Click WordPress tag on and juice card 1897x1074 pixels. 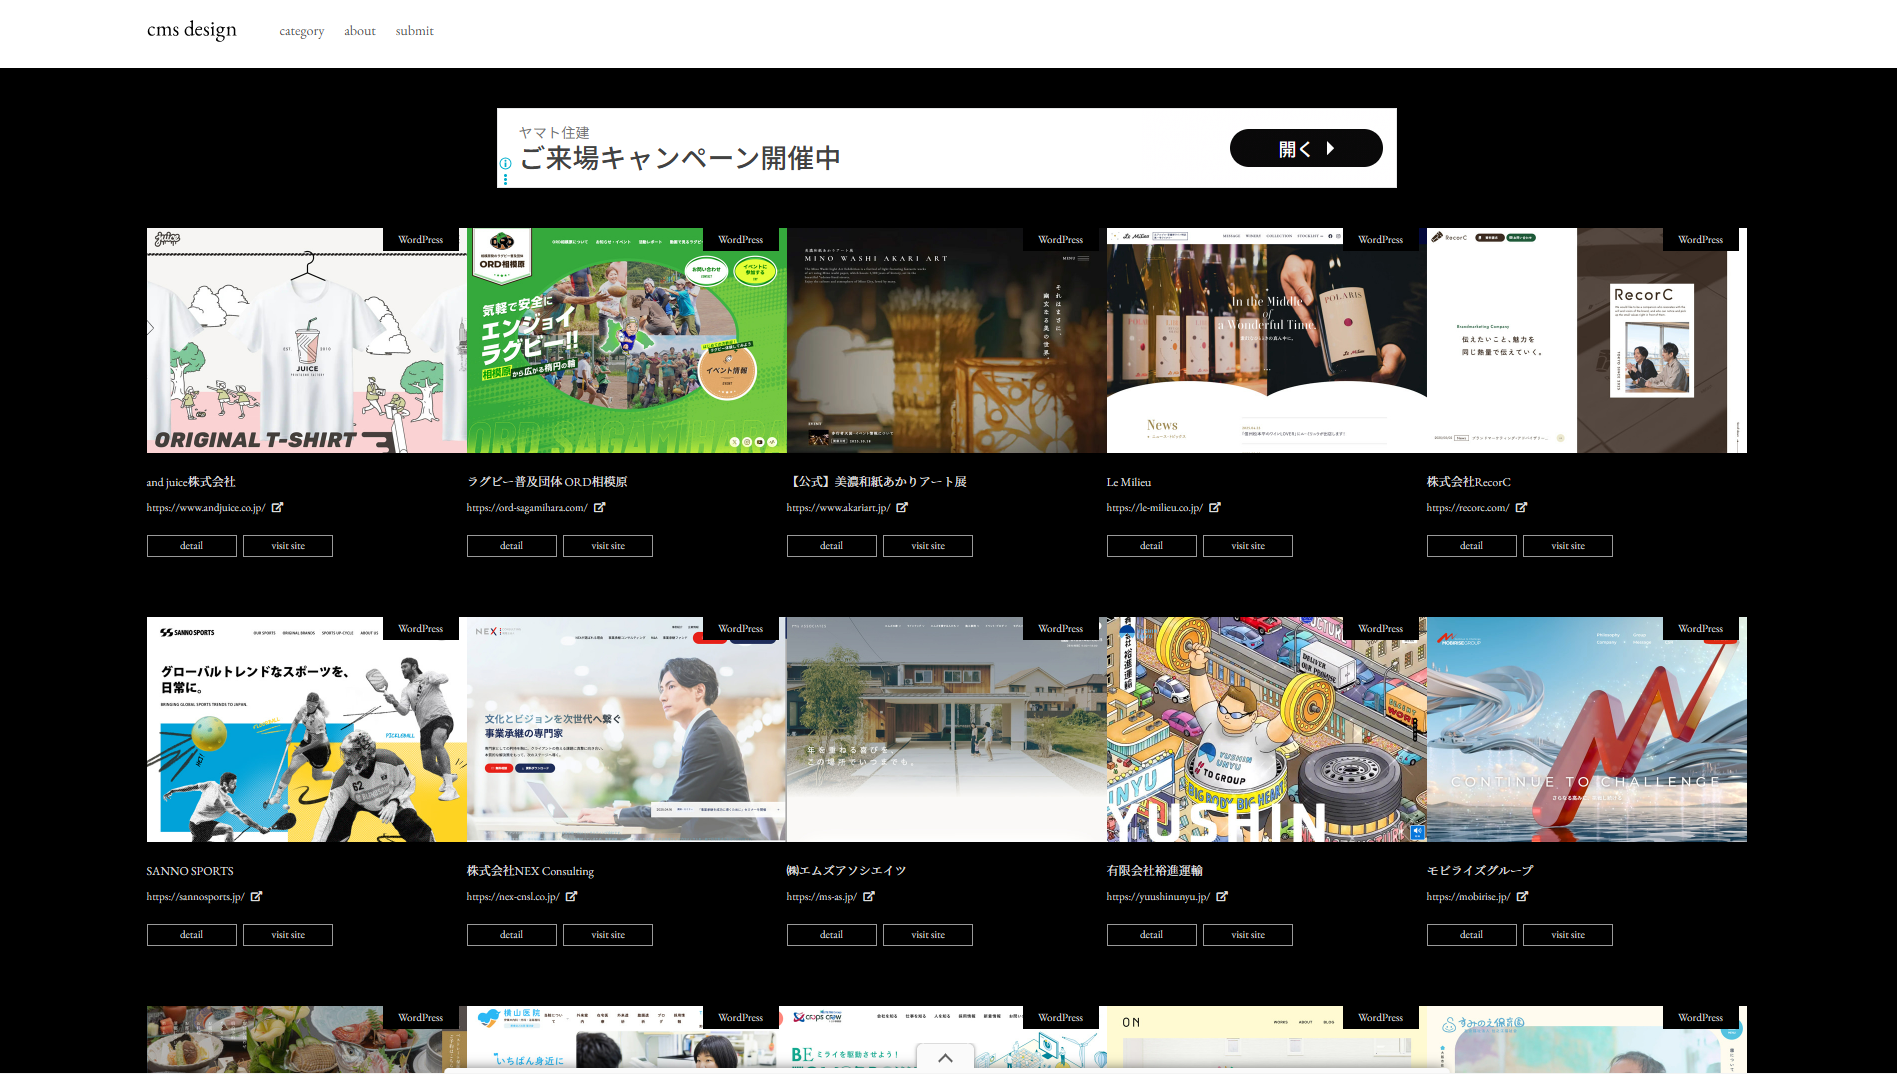click(x=421, y=239)
